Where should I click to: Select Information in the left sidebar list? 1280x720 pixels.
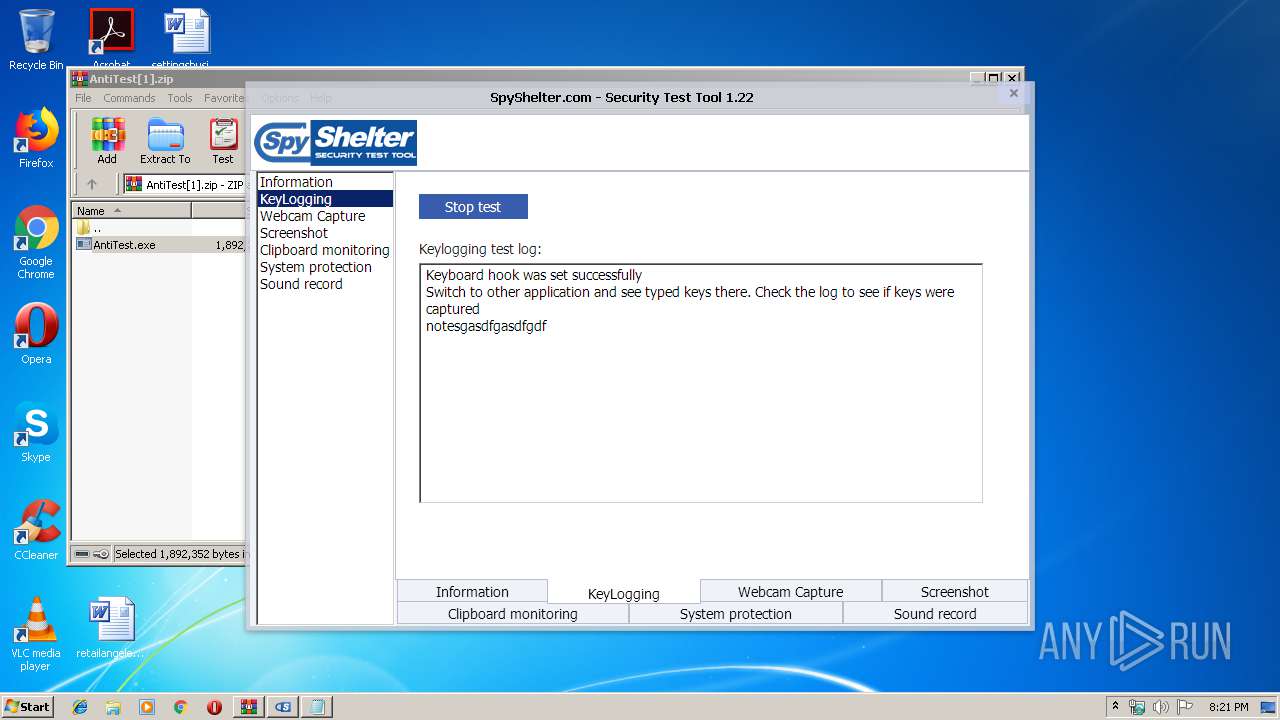(325, 182)
